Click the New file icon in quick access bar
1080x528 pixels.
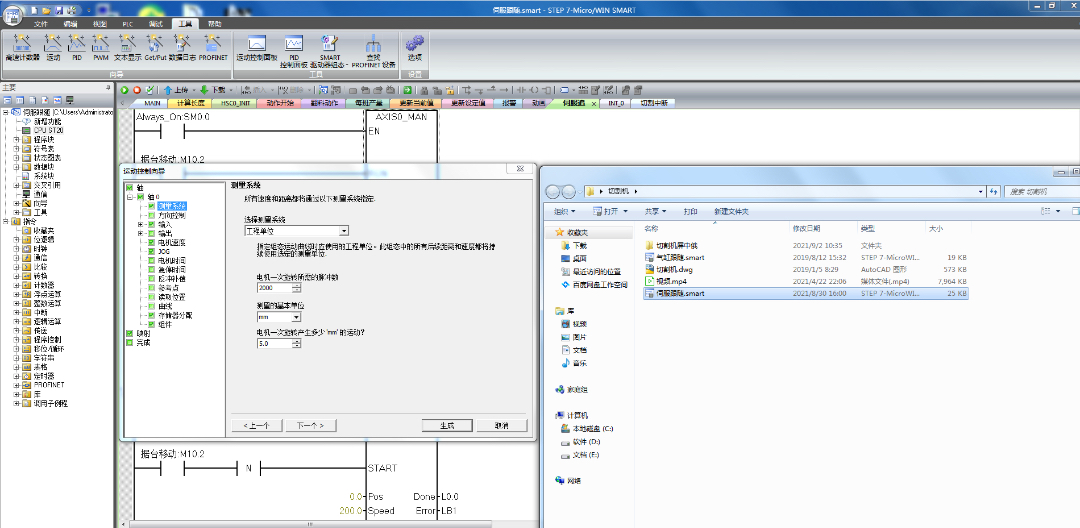34,11
